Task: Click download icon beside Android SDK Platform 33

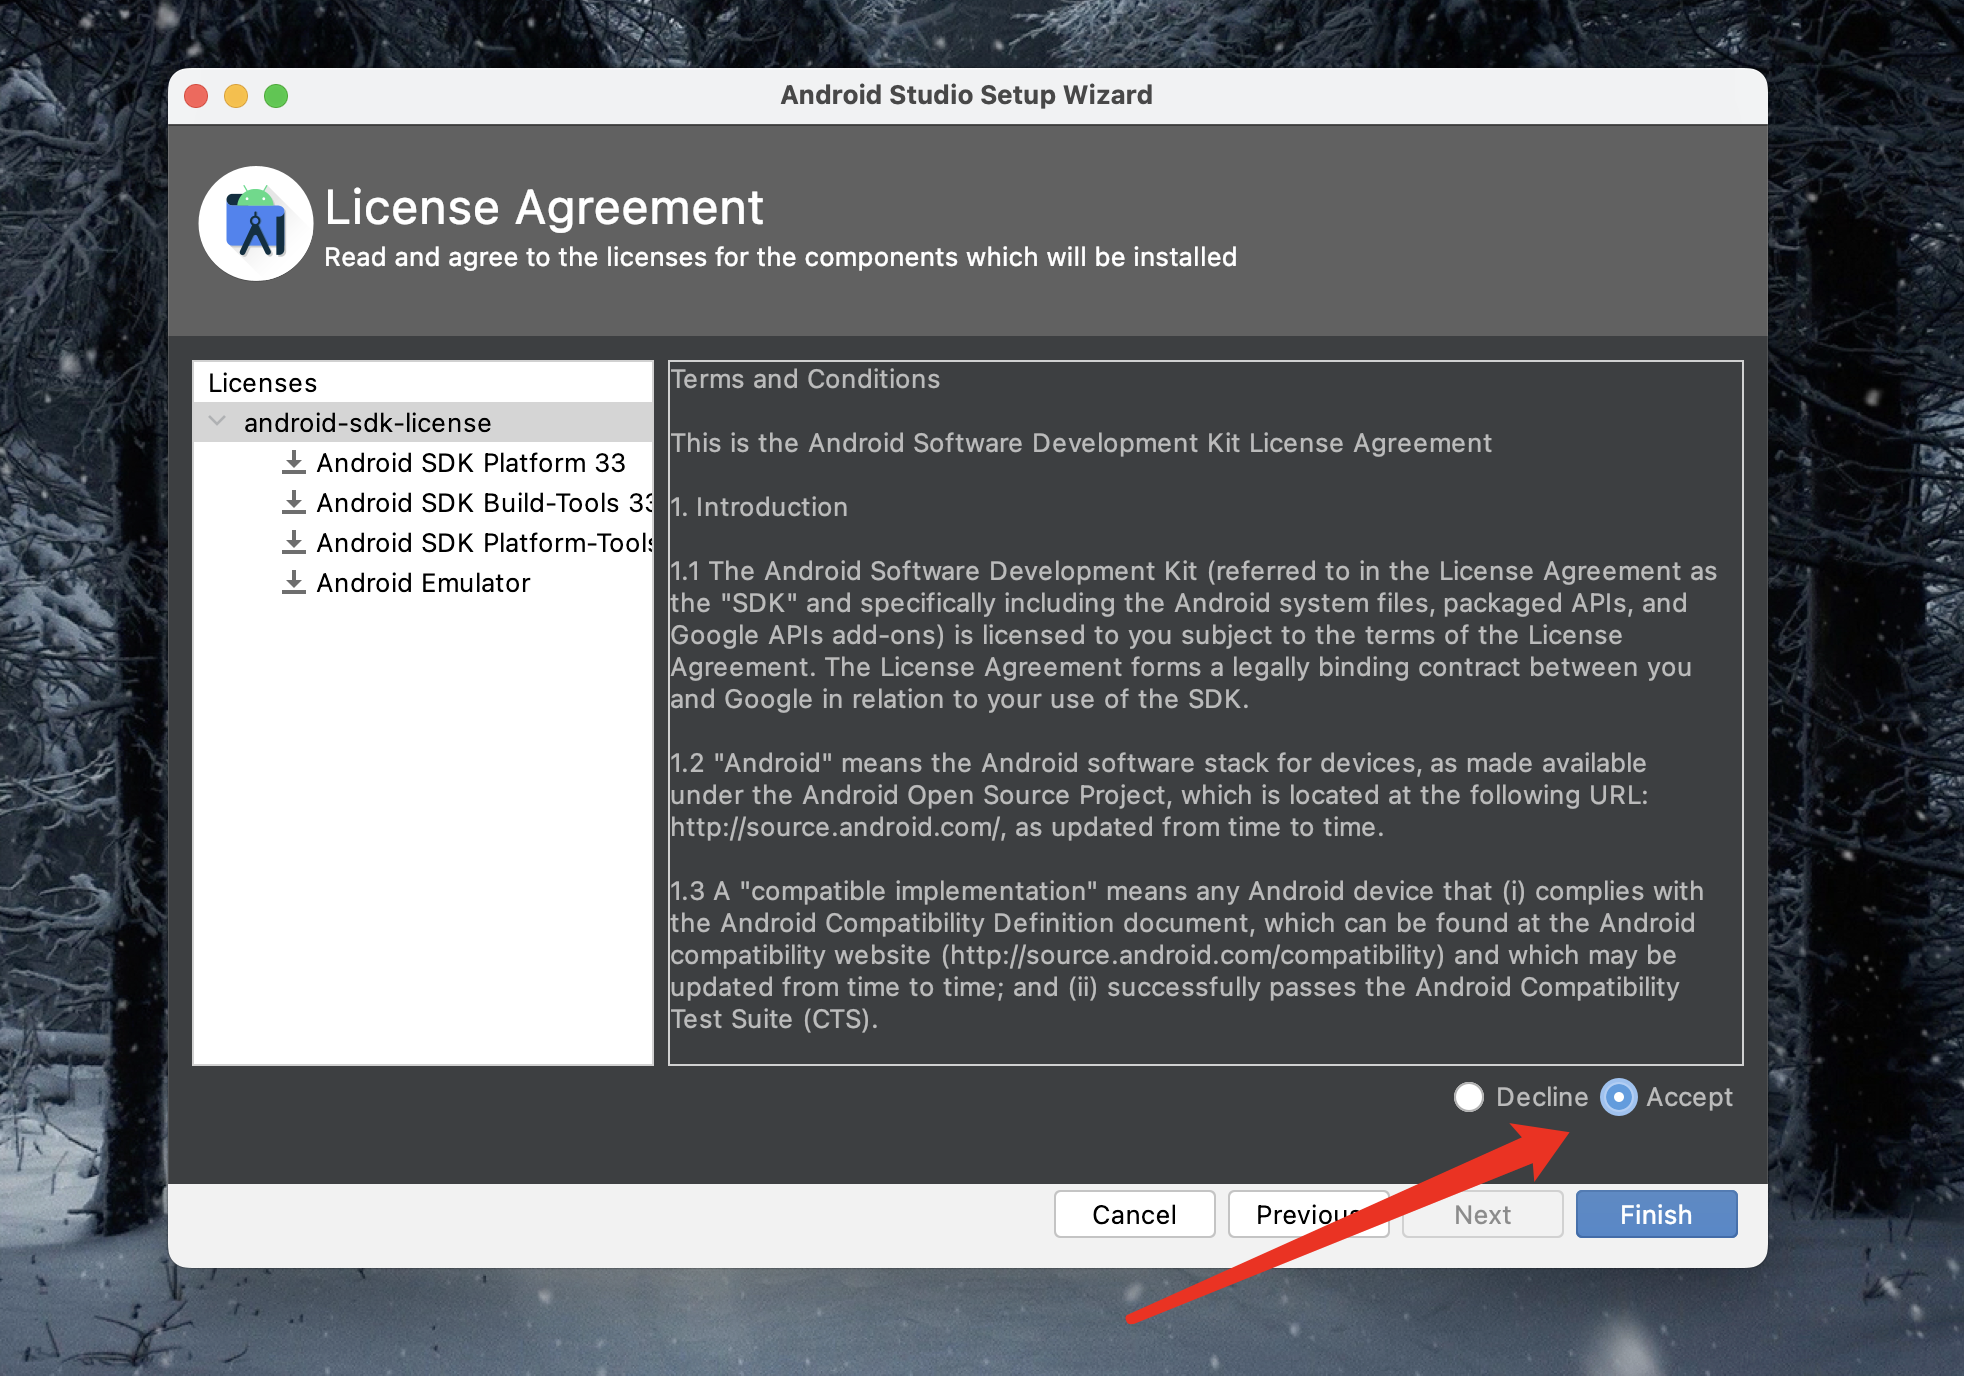Action: point(293,462)
